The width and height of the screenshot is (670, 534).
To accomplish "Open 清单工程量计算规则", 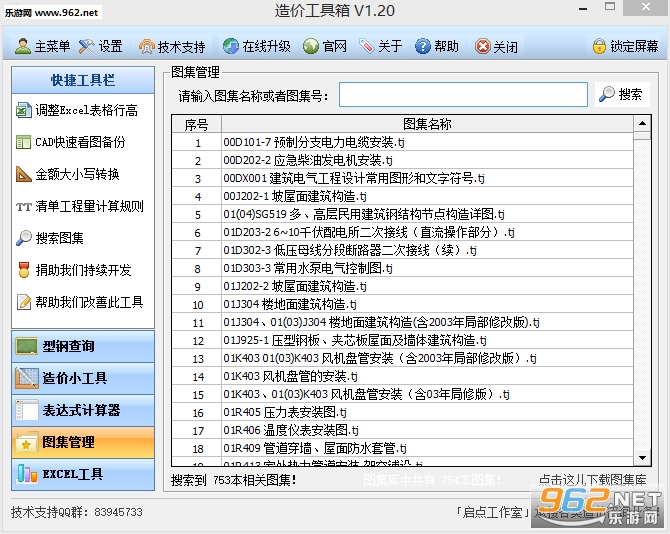I will point(80,206).
